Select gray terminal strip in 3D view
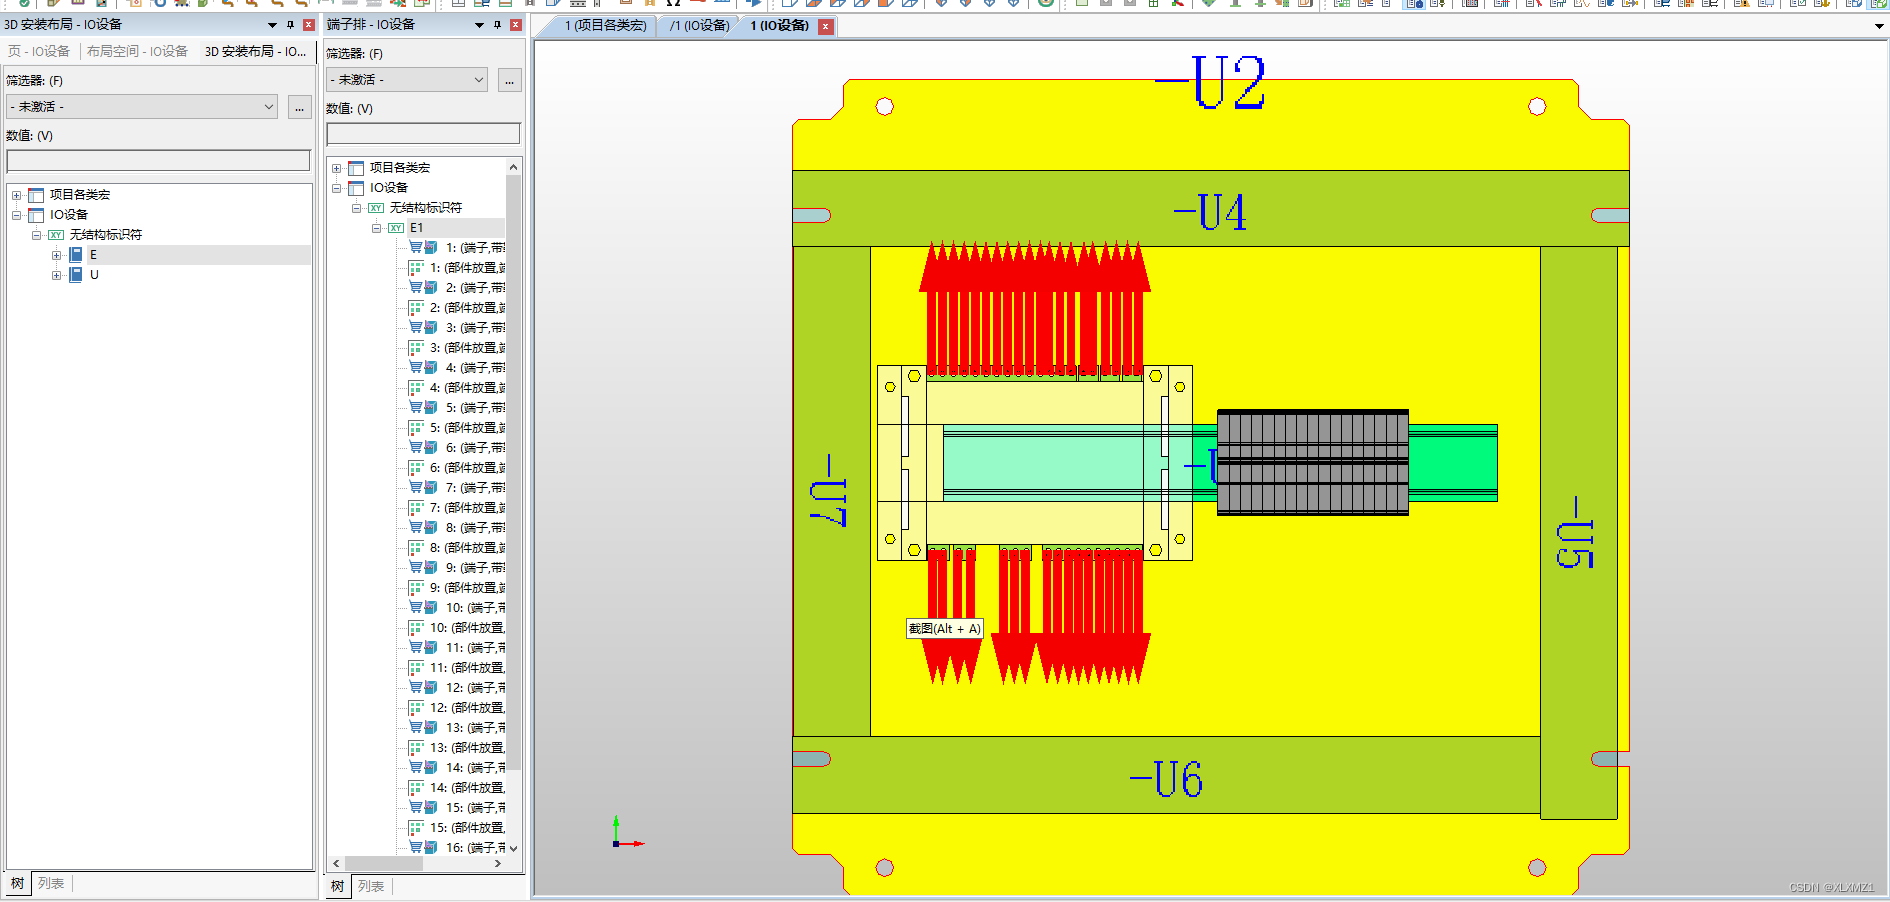This screenshot has width=1890, height=902. click(1312, 463)
